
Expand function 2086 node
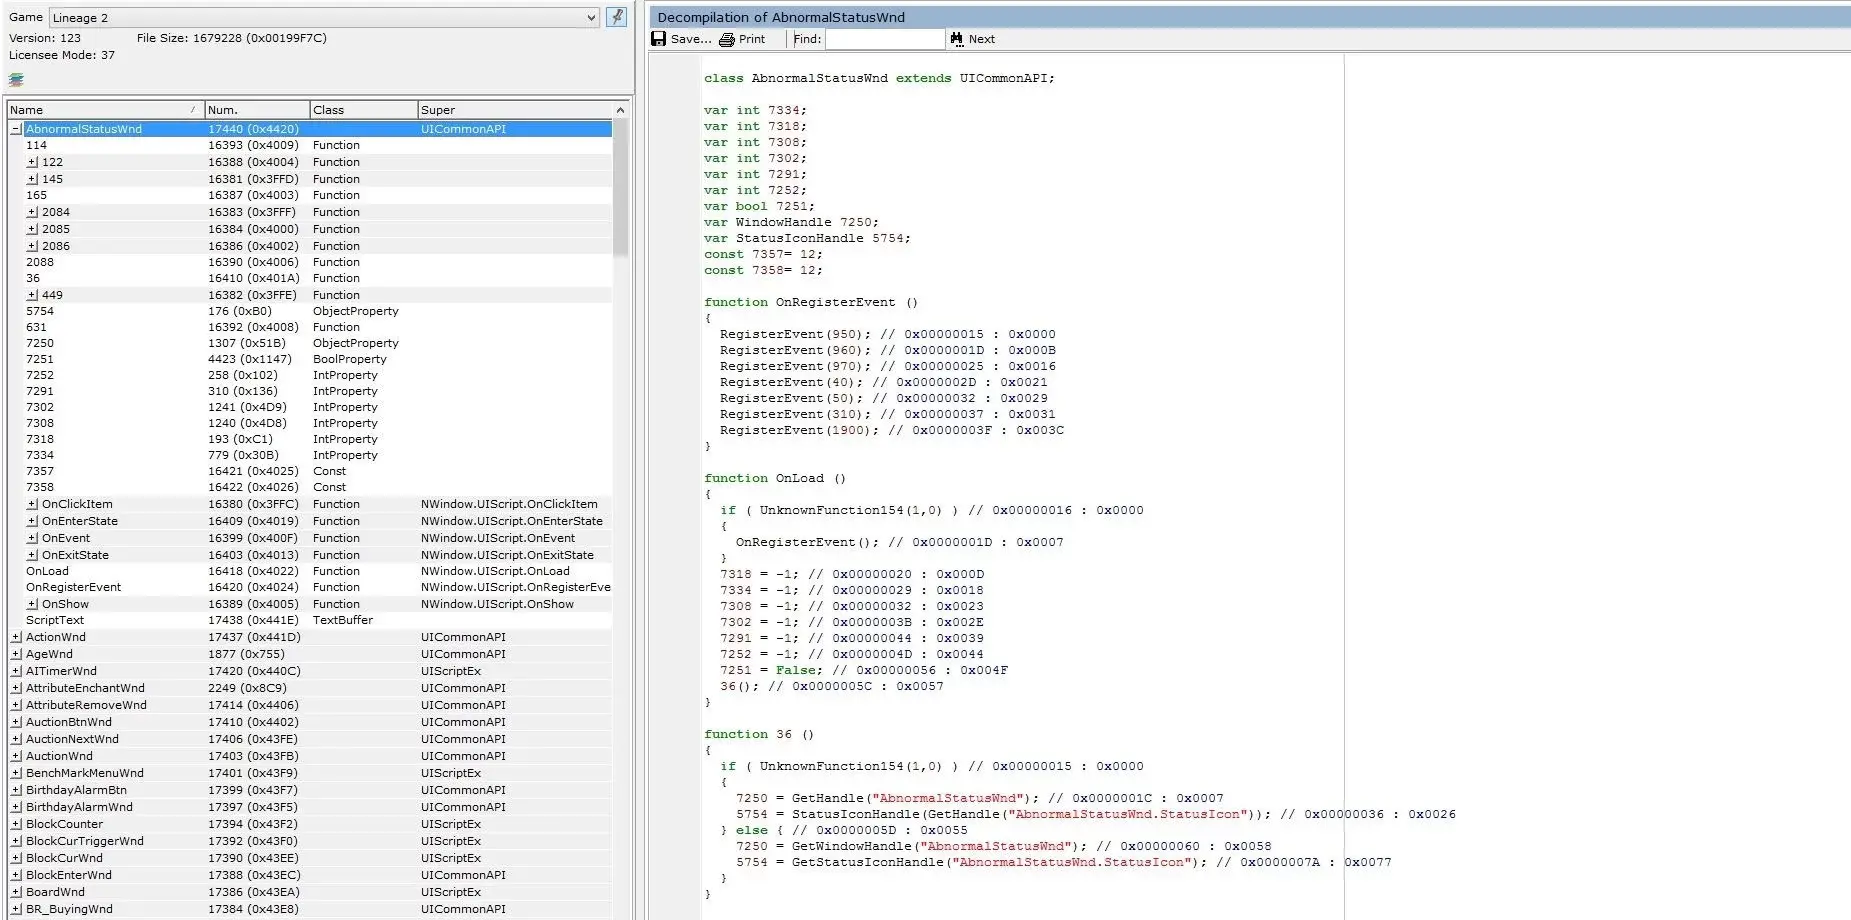tap(32, 246)
